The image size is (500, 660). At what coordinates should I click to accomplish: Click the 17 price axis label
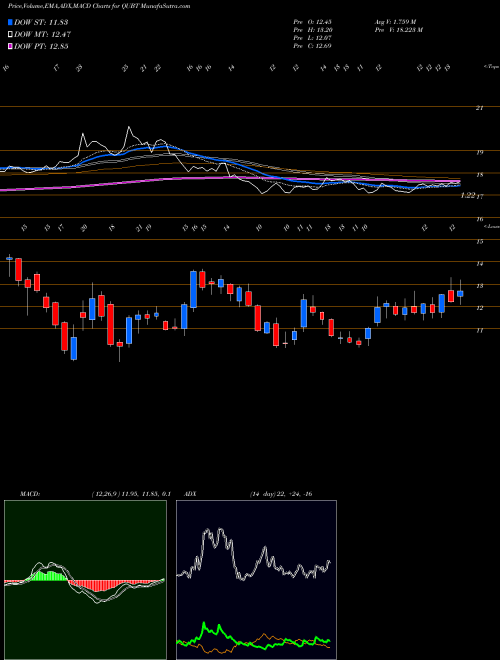(x=479, y=197)
